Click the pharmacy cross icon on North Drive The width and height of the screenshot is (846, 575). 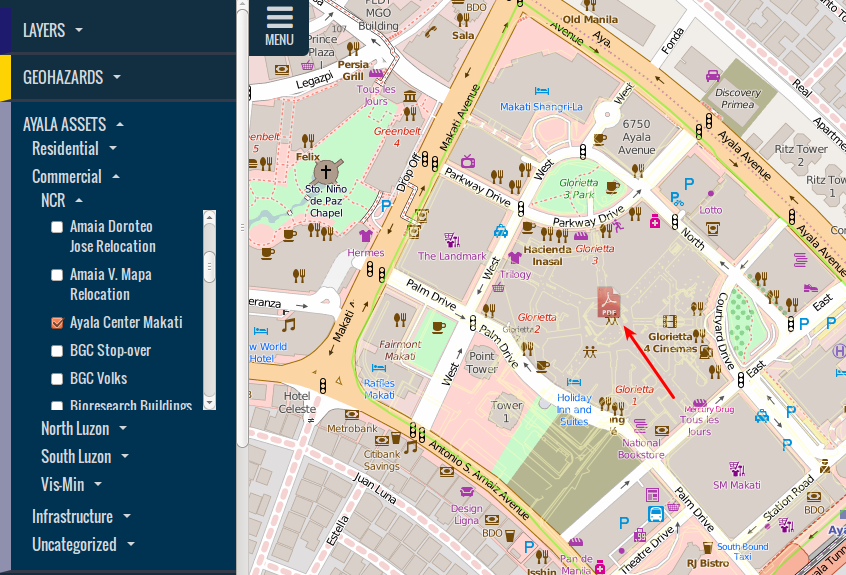click(x=655, y=221)
